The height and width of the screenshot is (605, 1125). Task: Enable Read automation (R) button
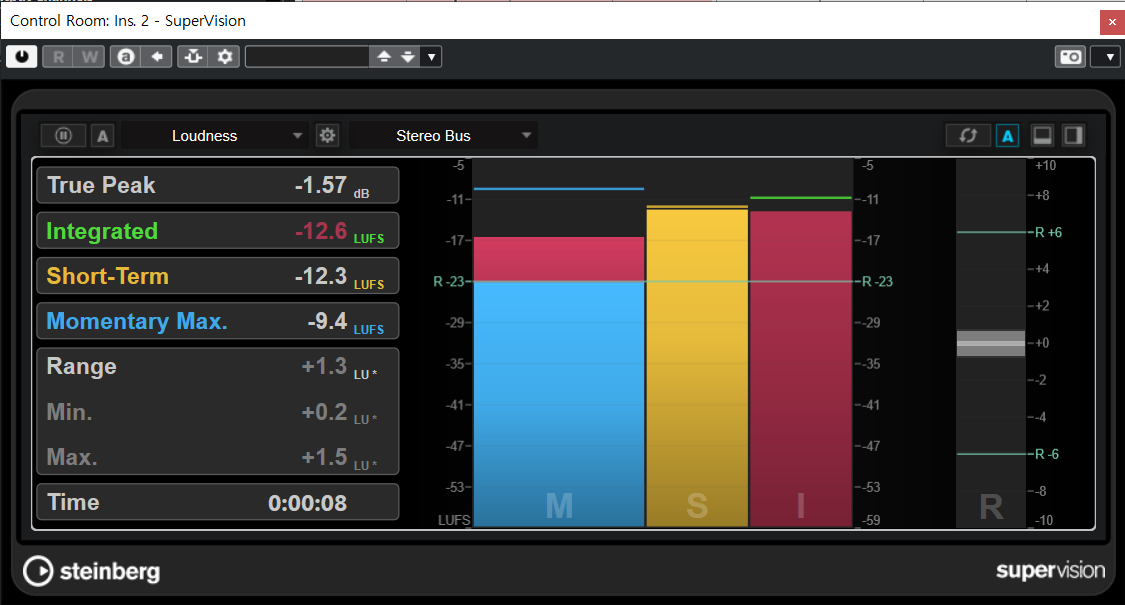(x=59, y=57)
